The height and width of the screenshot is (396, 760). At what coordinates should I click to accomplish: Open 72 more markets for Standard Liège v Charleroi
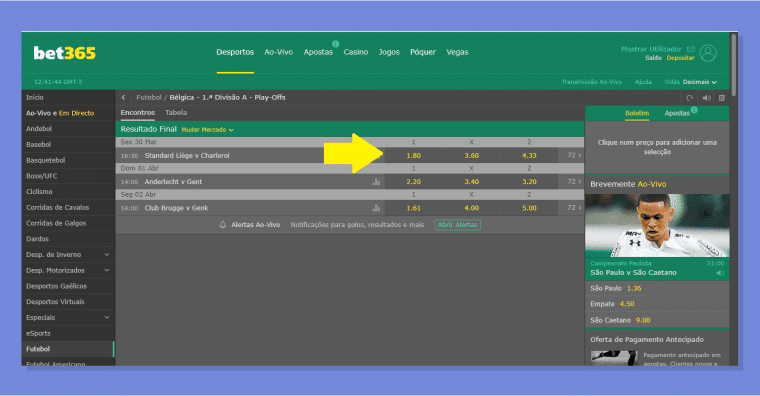point(574,156)
